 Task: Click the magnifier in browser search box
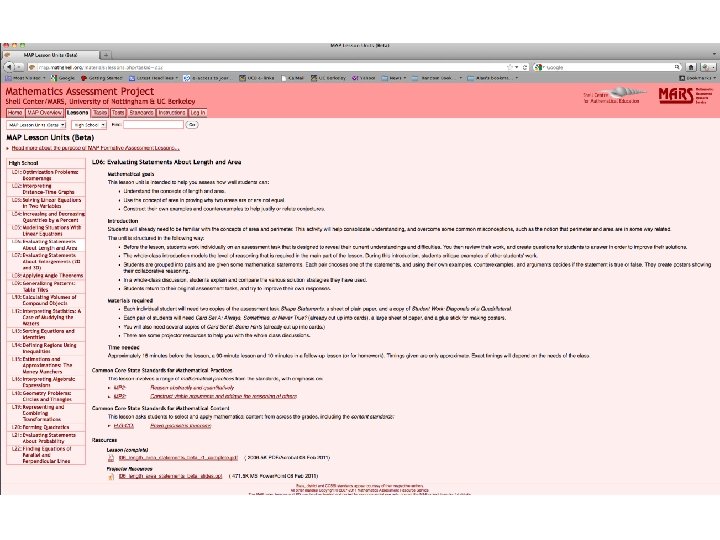coord(677,67)
